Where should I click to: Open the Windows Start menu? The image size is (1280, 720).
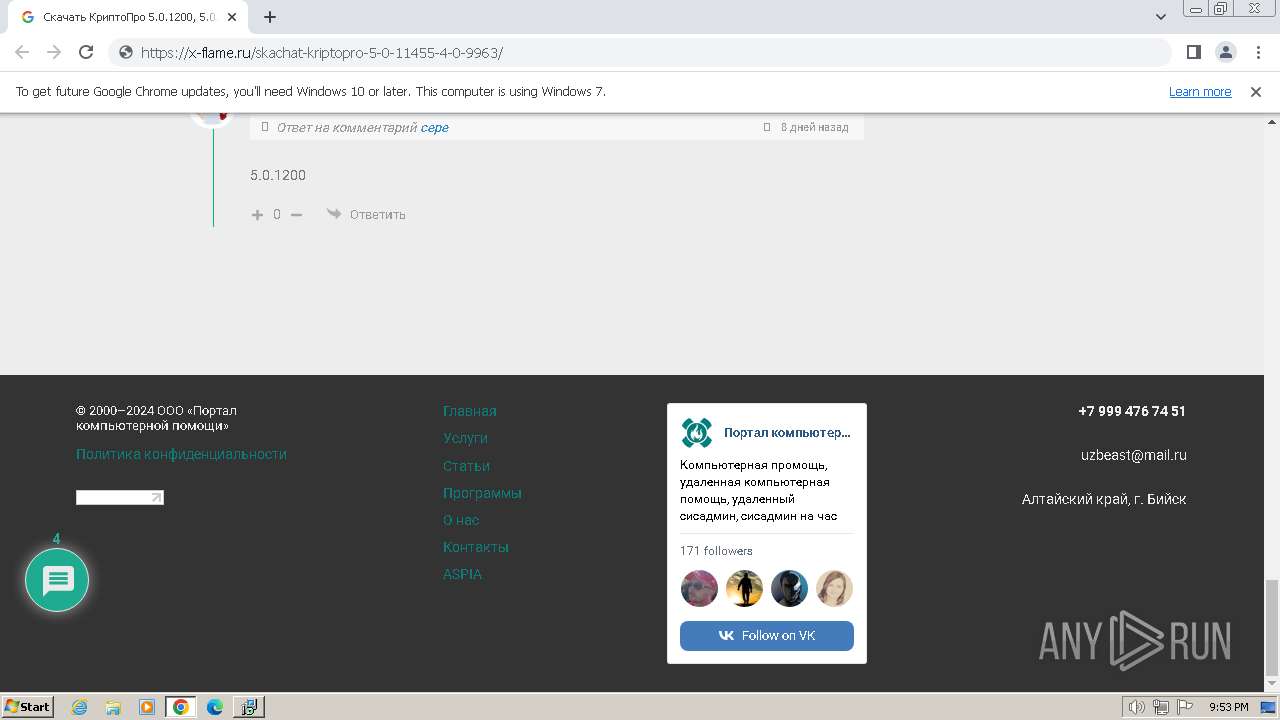[28, 706]
